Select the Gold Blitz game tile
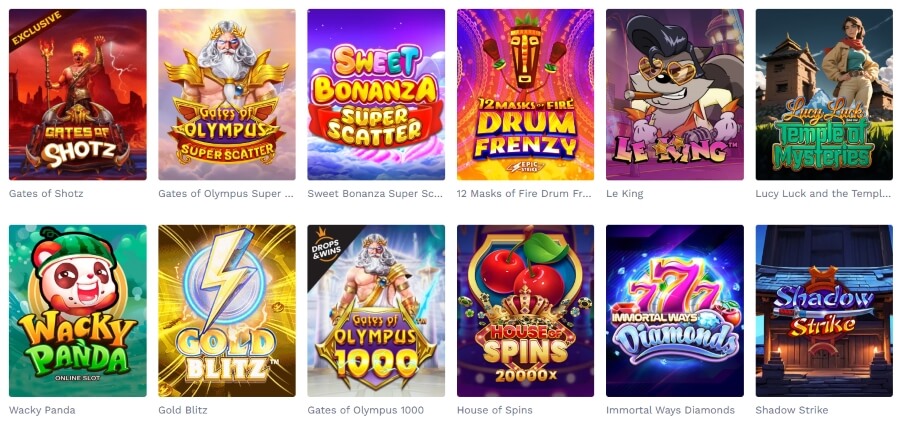Image resolution: width=900 pixels, height=423 pixels. click(x=227, y=310)
